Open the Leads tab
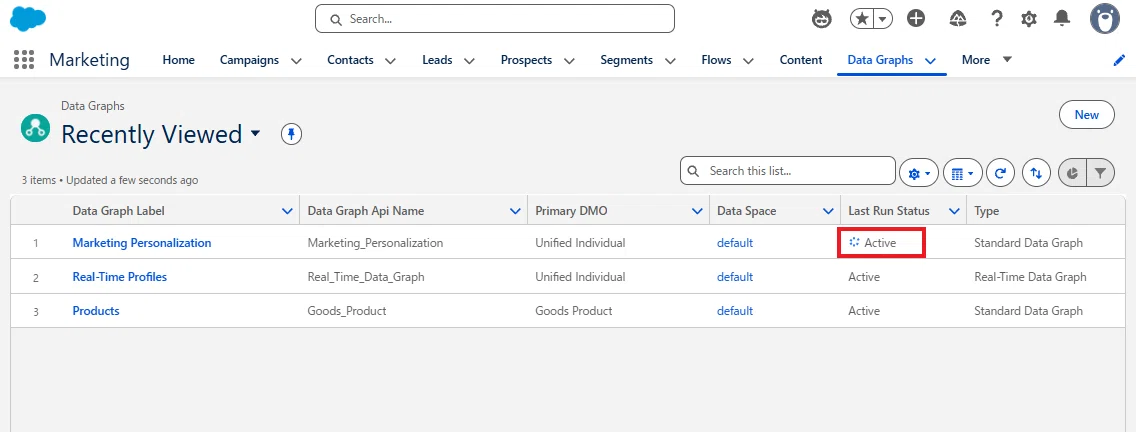The image size is (1136, 432). click(x=437, y=60)
